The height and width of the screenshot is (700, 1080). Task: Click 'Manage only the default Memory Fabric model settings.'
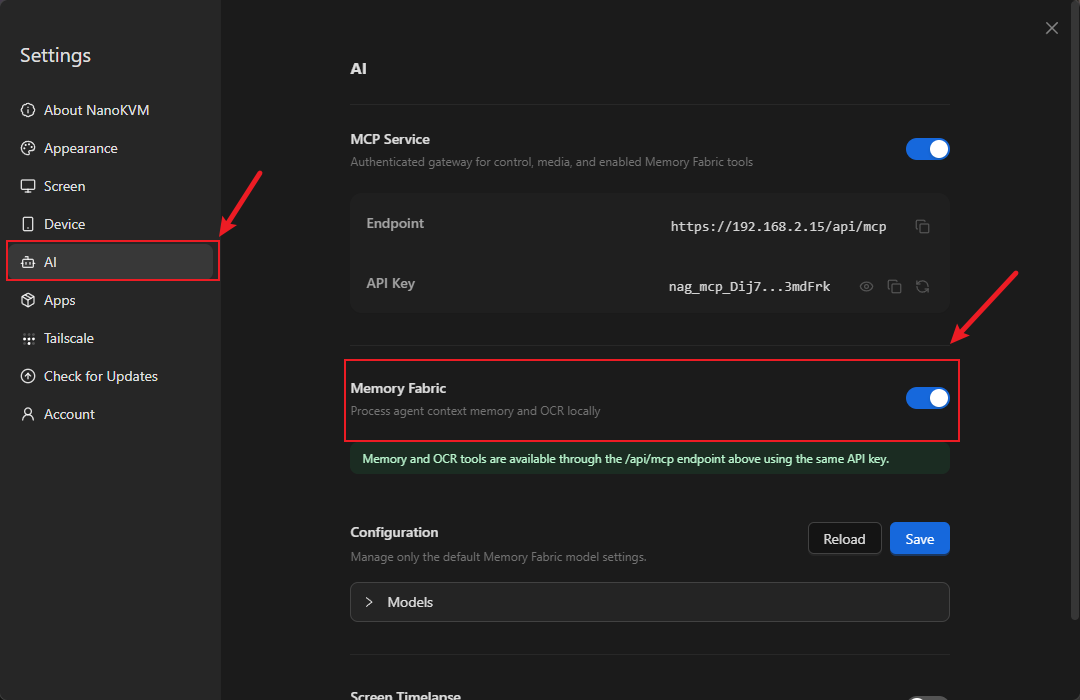pos(498,557)
